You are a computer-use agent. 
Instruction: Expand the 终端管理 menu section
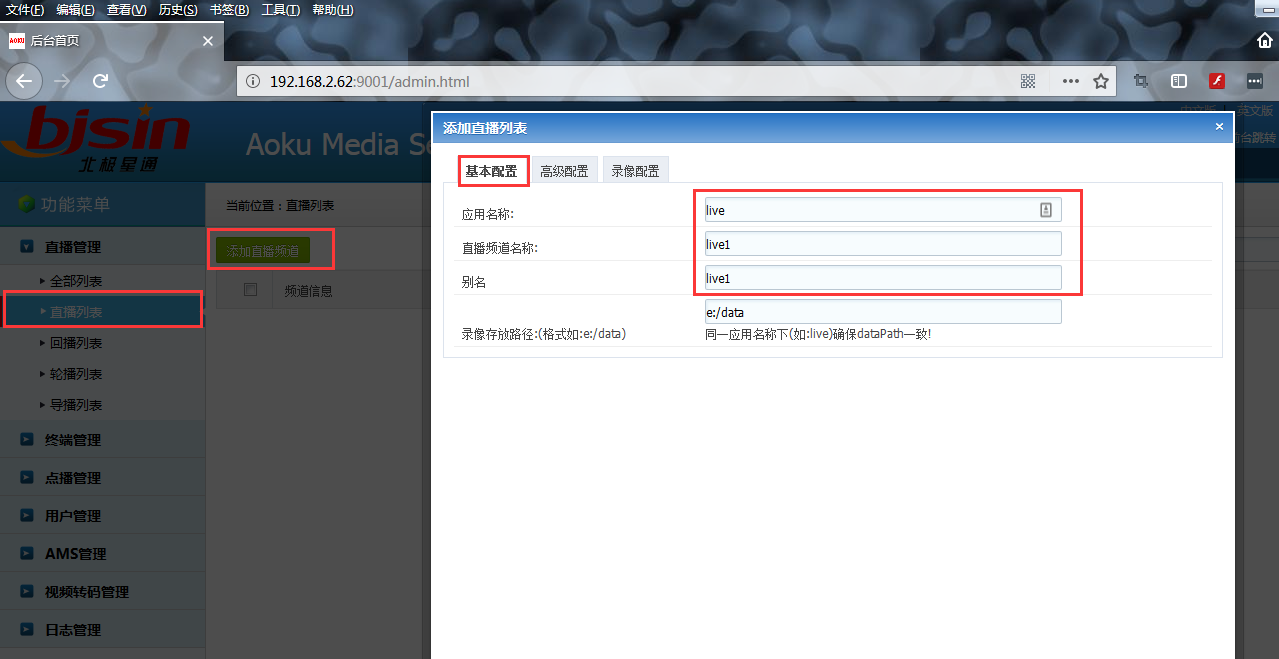pyautogui.click(x=102, y=440)
